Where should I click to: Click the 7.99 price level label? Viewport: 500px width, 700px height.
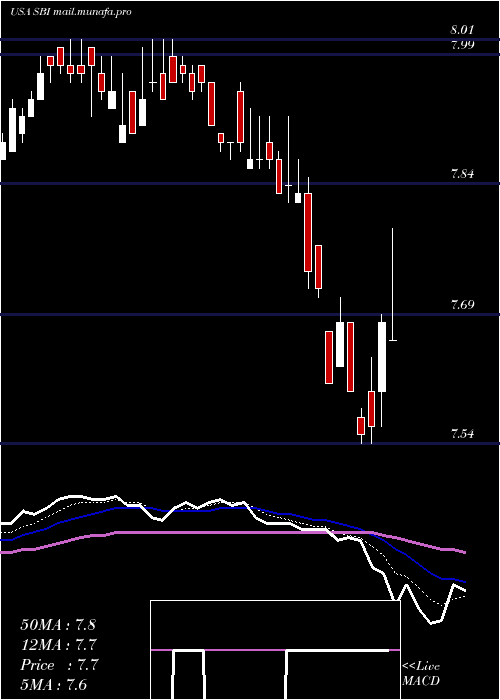(x=462, y=45)
